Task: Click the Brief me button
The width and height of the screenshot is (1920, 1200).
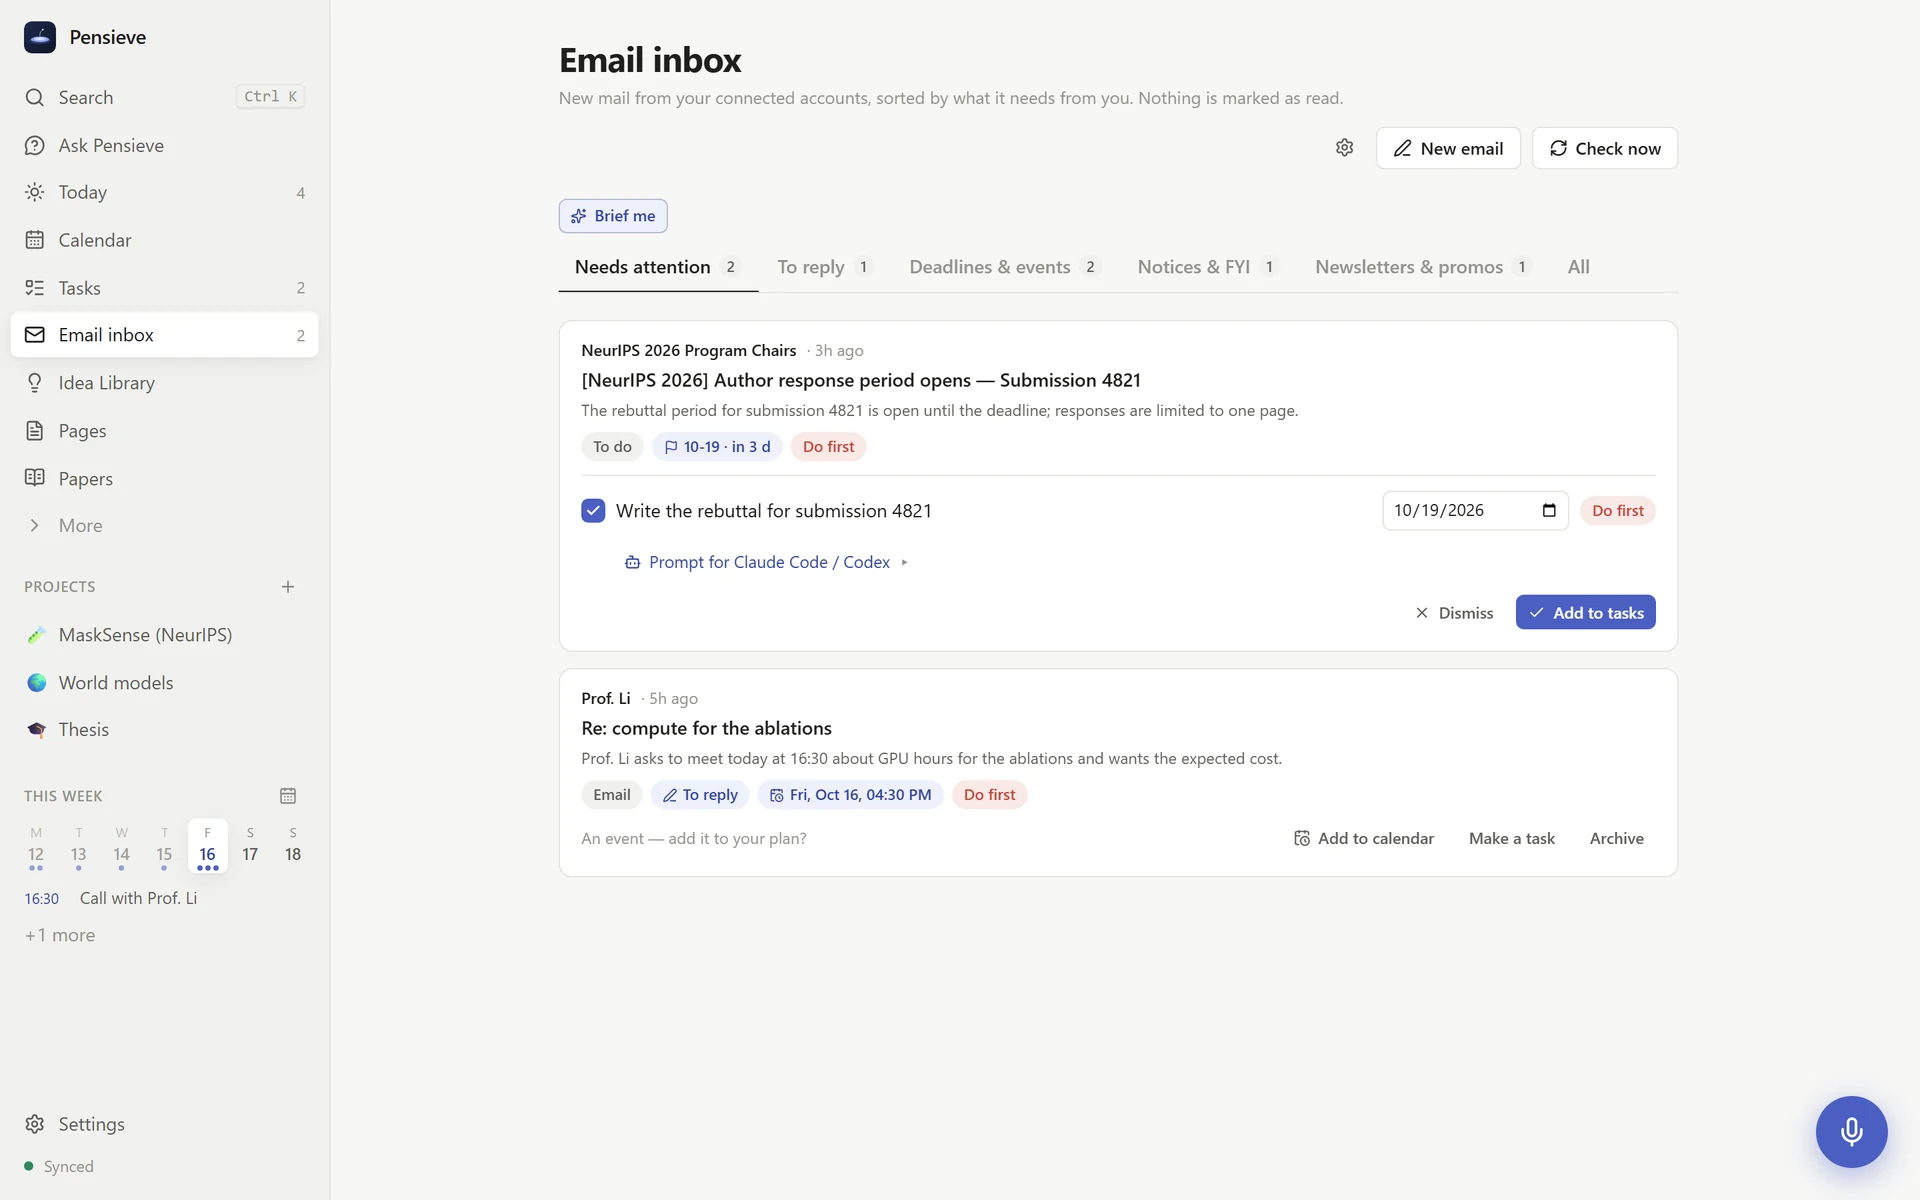Action: (x=613, y=216)
